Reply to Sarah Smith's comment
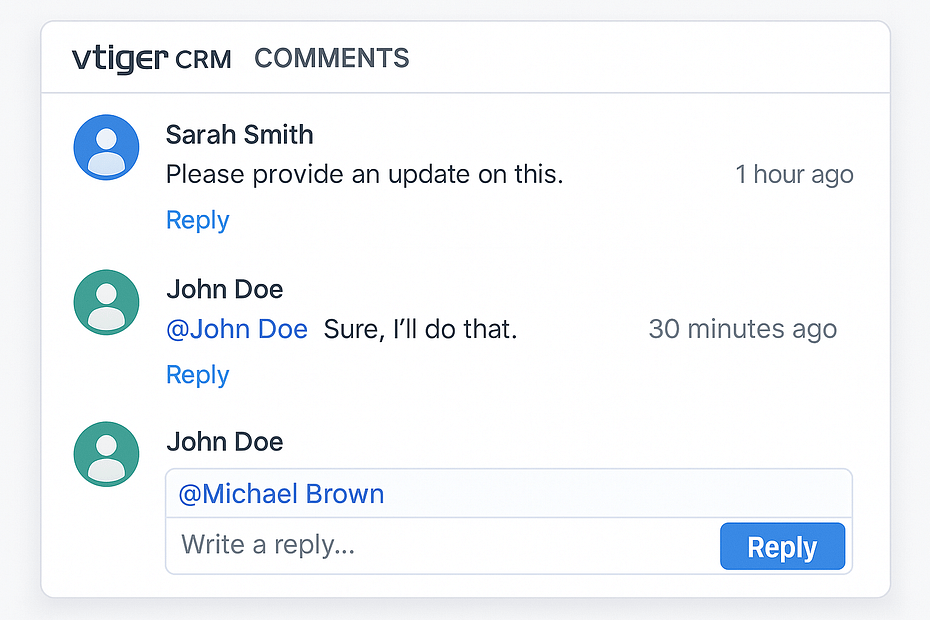 point(197,220)
